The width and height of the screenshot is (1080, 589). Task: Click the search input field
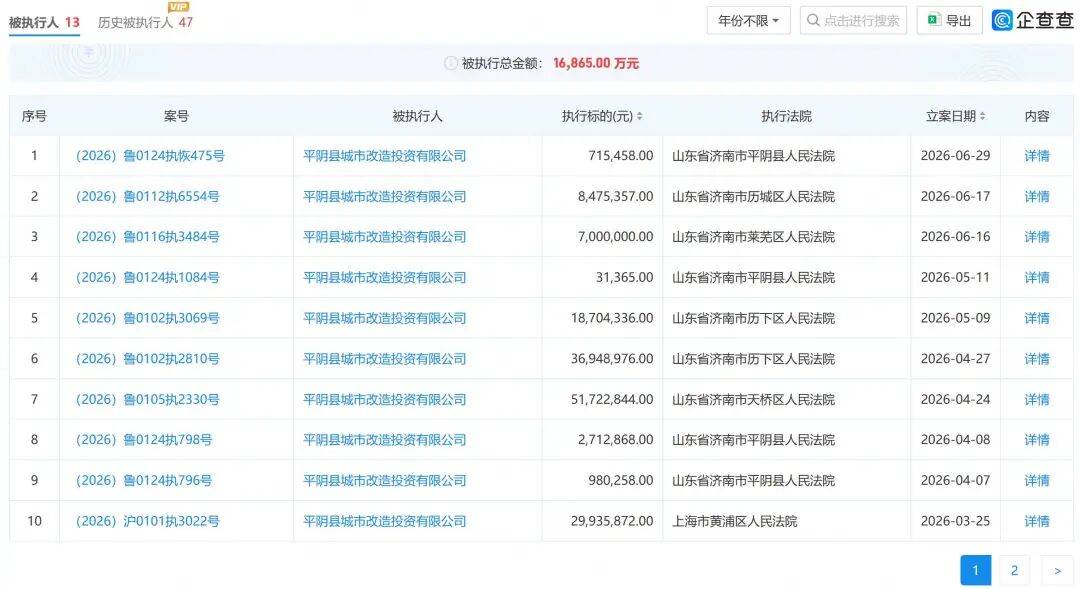(x=853, y=21)
